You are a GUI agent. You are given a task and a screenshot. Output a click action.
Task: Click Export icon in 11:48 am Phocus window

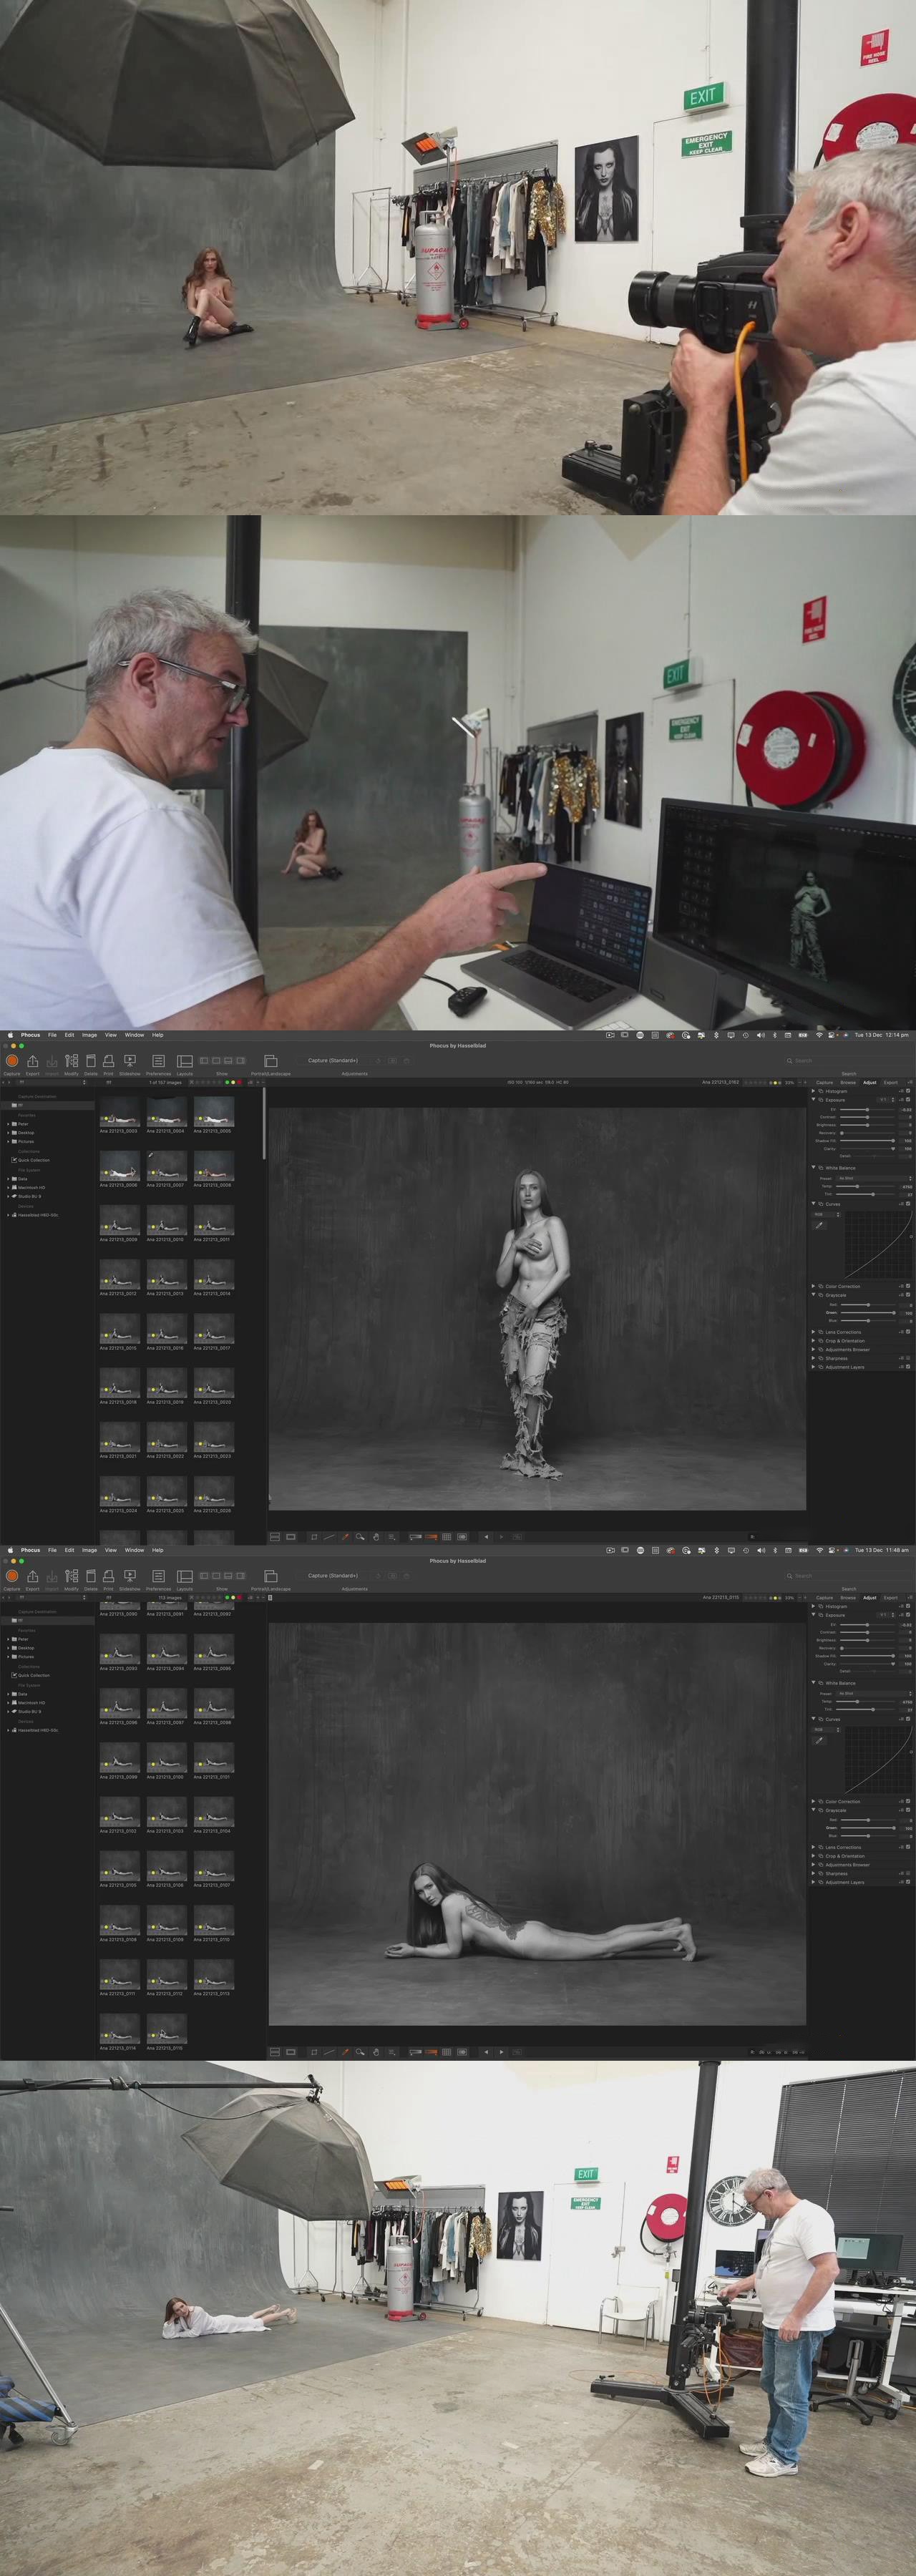pos(32,1575)
